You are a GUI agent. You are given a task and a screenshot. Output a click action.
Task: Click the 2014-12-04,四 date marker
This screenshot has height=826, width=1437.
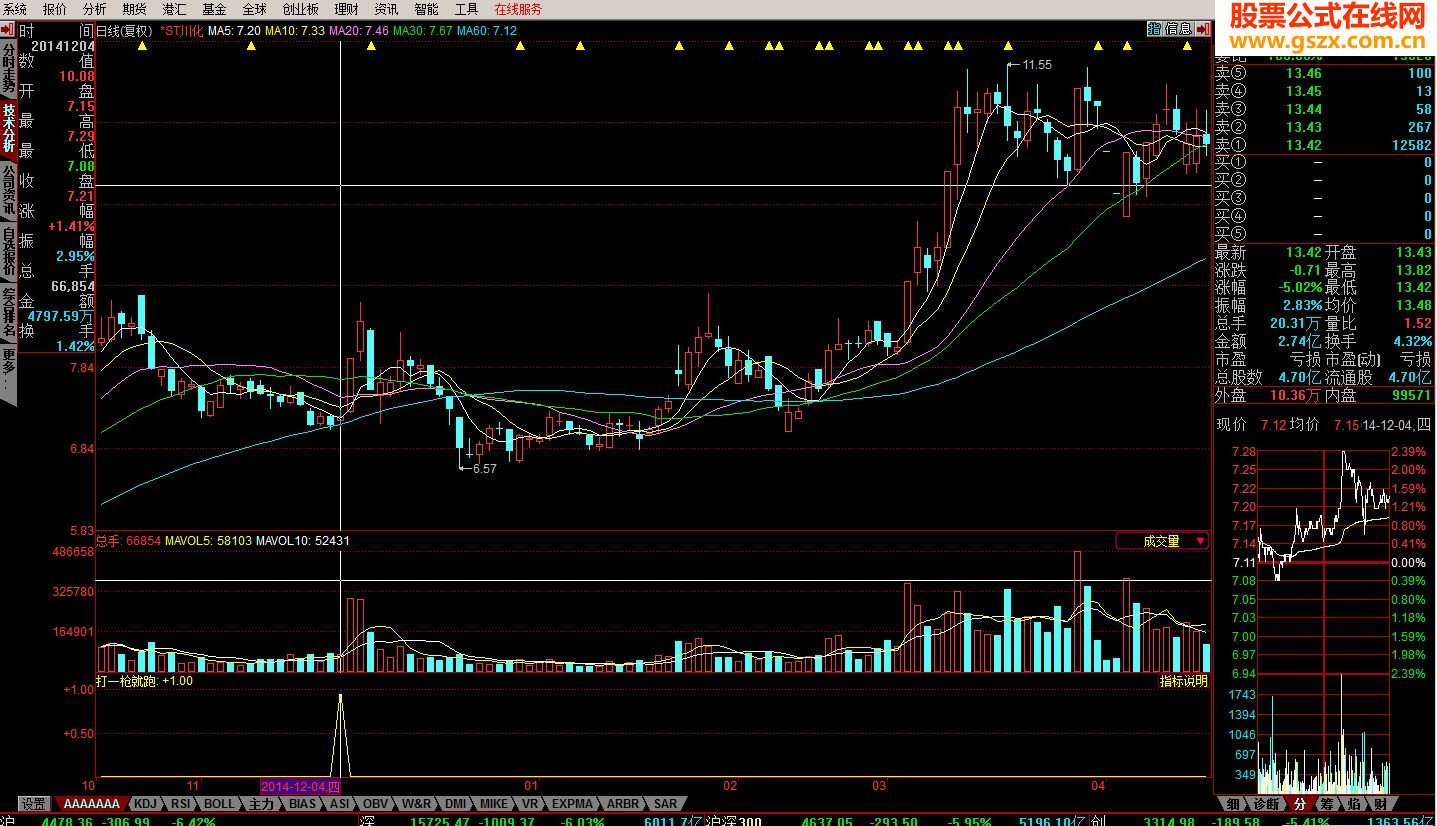pyautogui.click(x=300, y=787)
